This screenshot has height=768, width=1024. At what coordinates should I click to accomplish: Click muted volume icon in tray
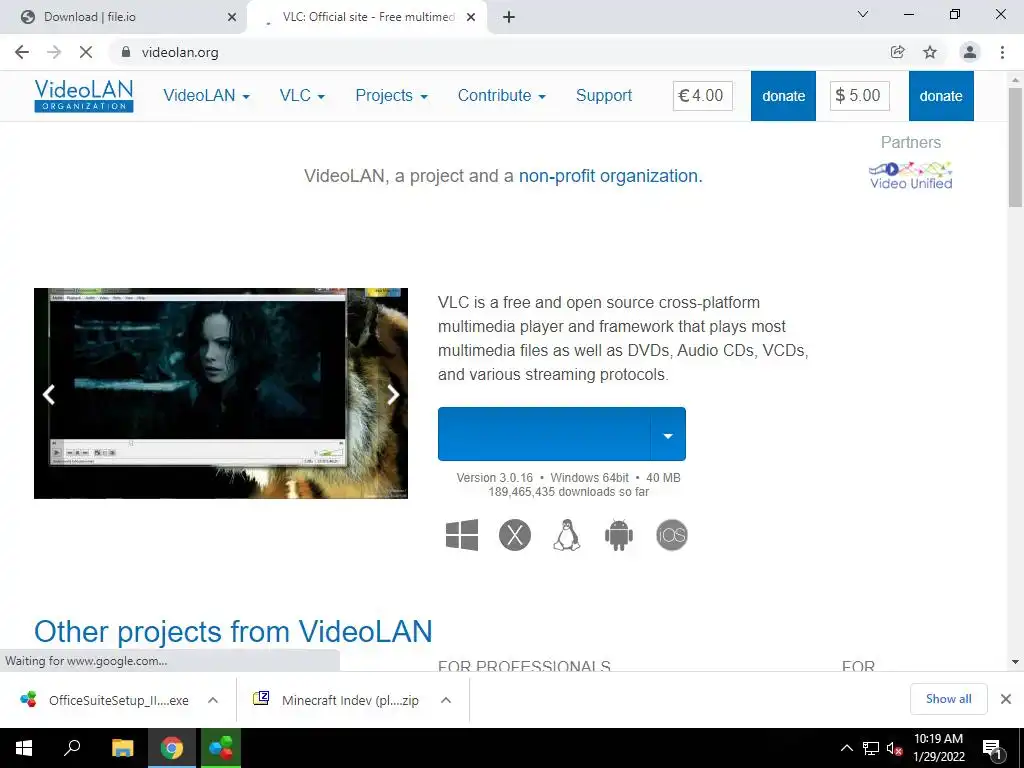[x=894, y=748]
